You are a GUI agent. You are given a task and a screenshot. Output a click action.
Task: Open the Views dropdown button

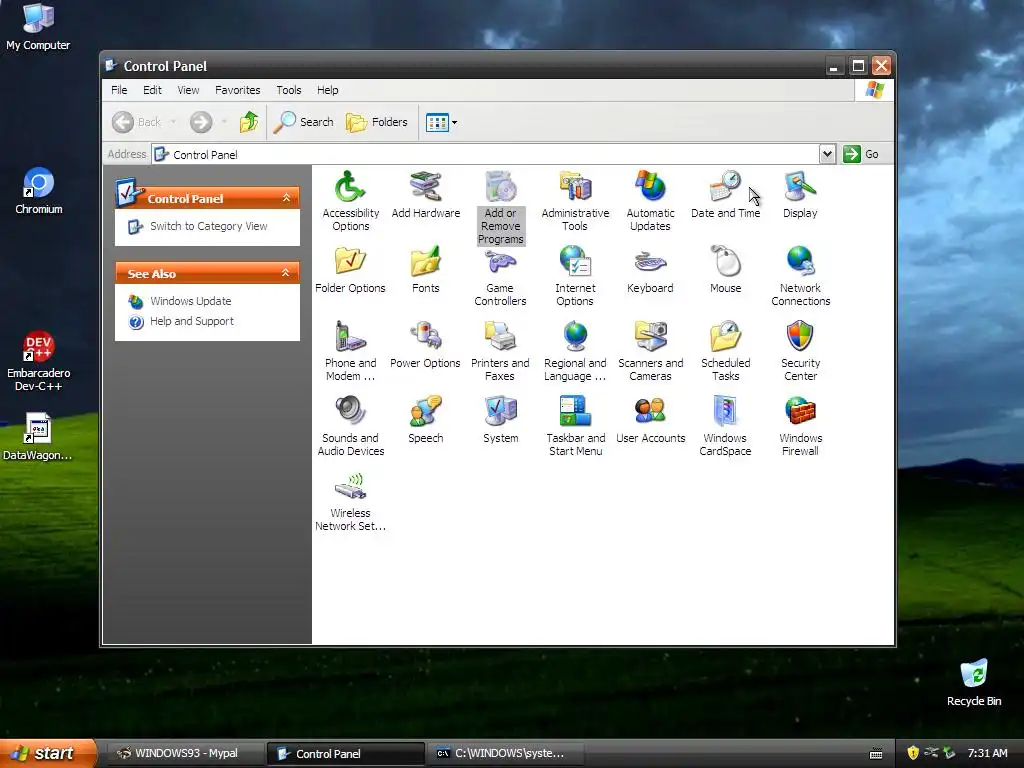(441, 122)
